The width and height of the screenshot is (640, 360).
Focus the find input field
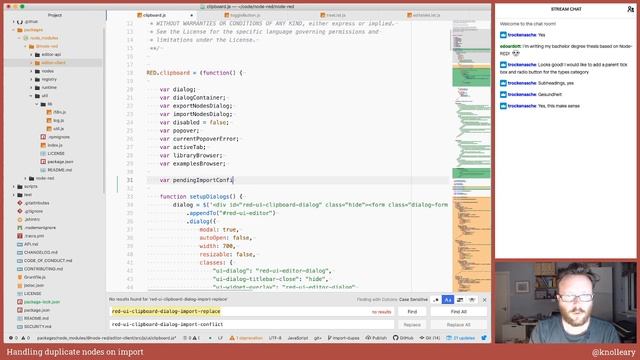pos(252,311)
